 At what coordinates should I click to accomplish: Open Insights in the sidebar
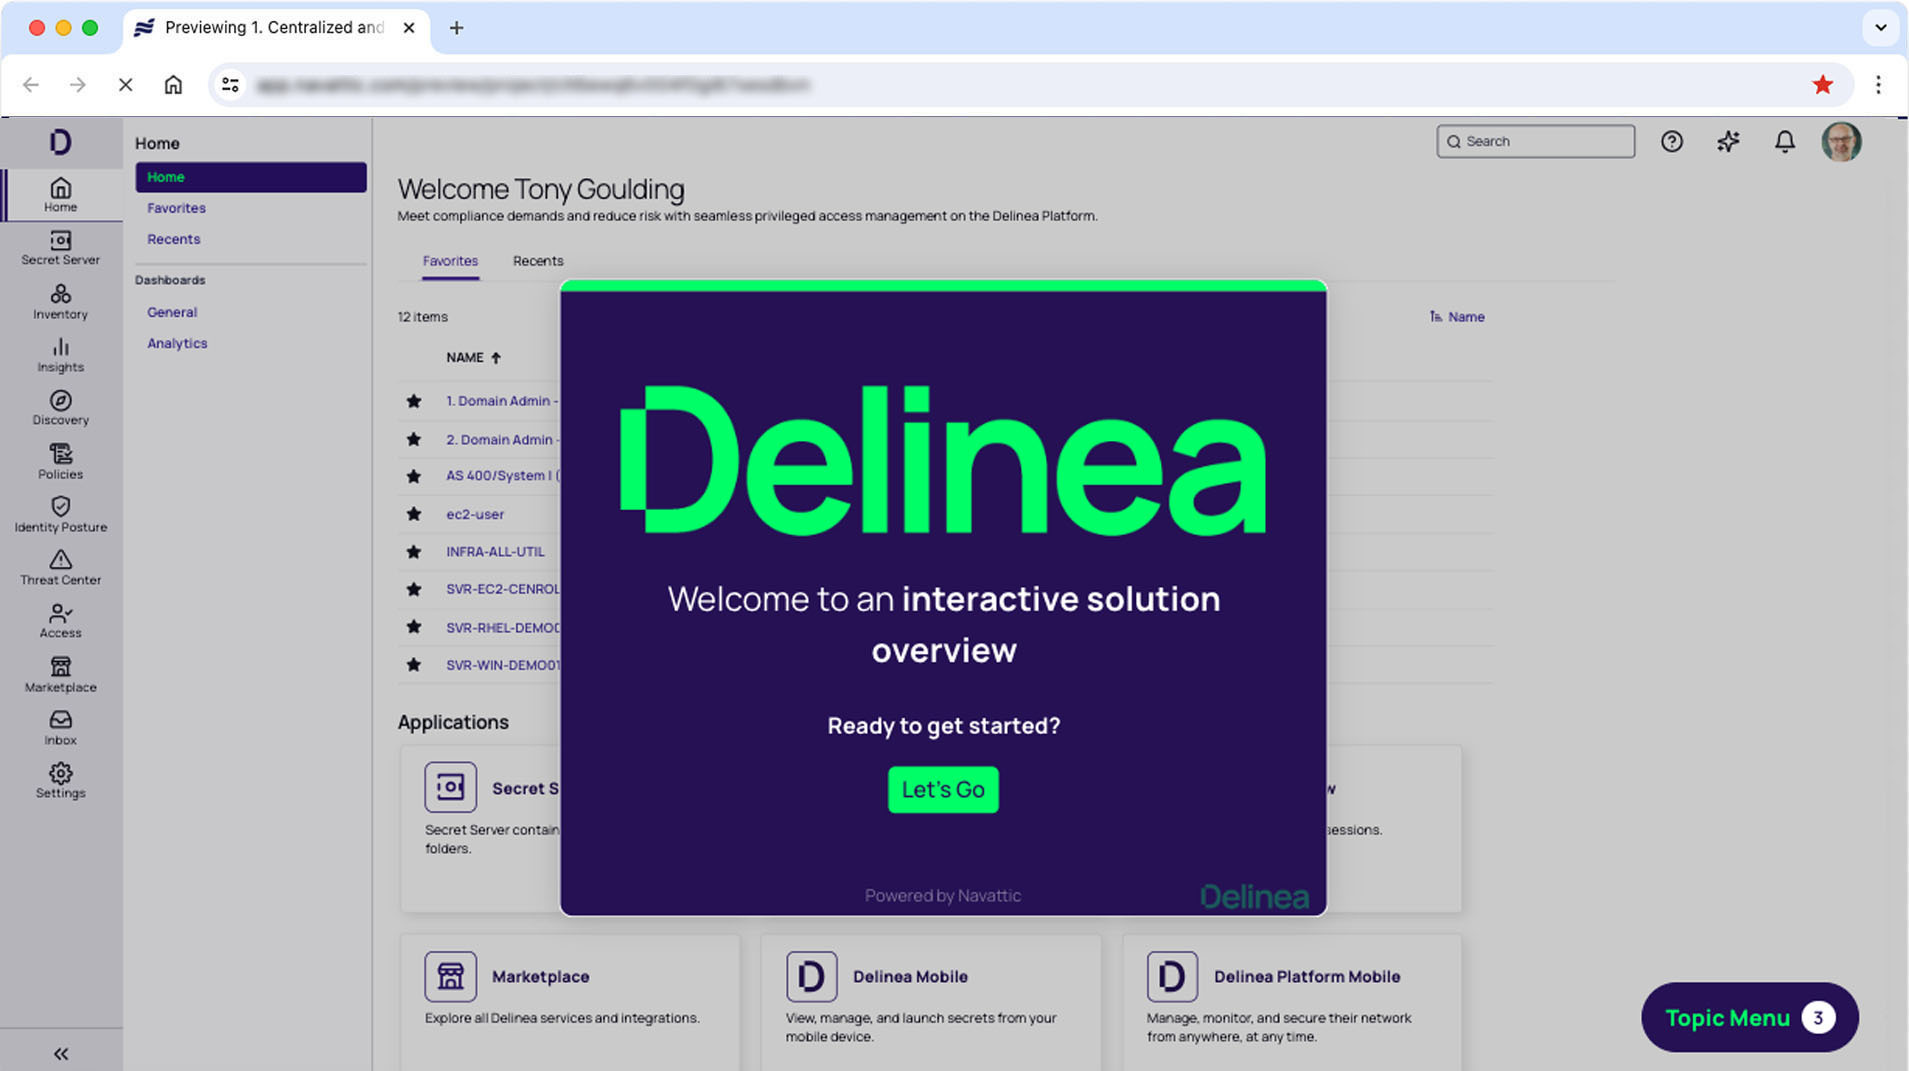60,355
